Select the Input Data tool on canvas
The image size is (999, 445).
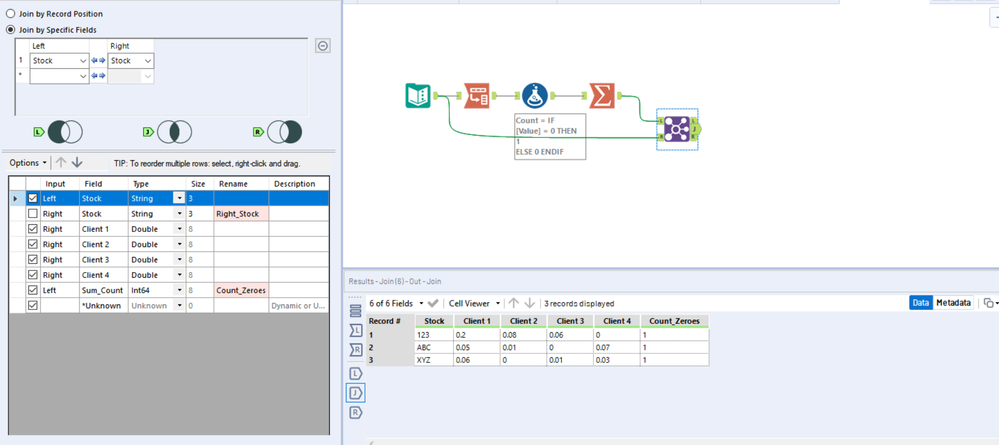click(417, 96)
